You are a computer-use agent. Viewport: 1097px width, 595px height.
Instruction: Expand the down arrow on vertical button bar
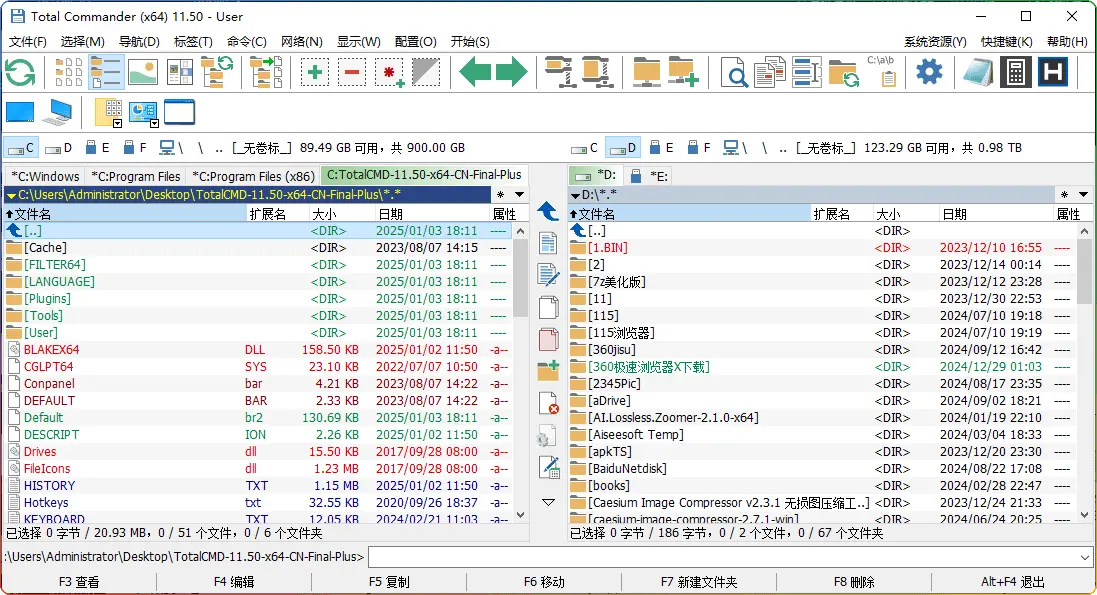[x=548, y=502]
